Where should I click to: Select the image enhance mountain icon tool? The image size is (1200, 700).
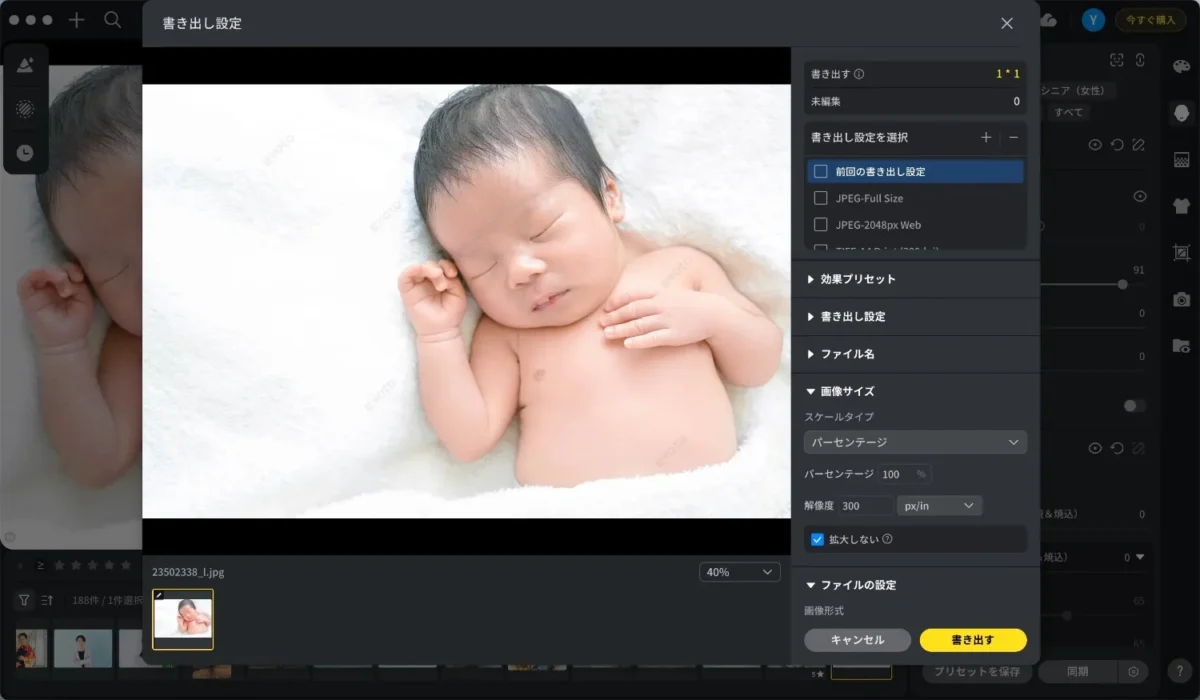tap(26, 65)
